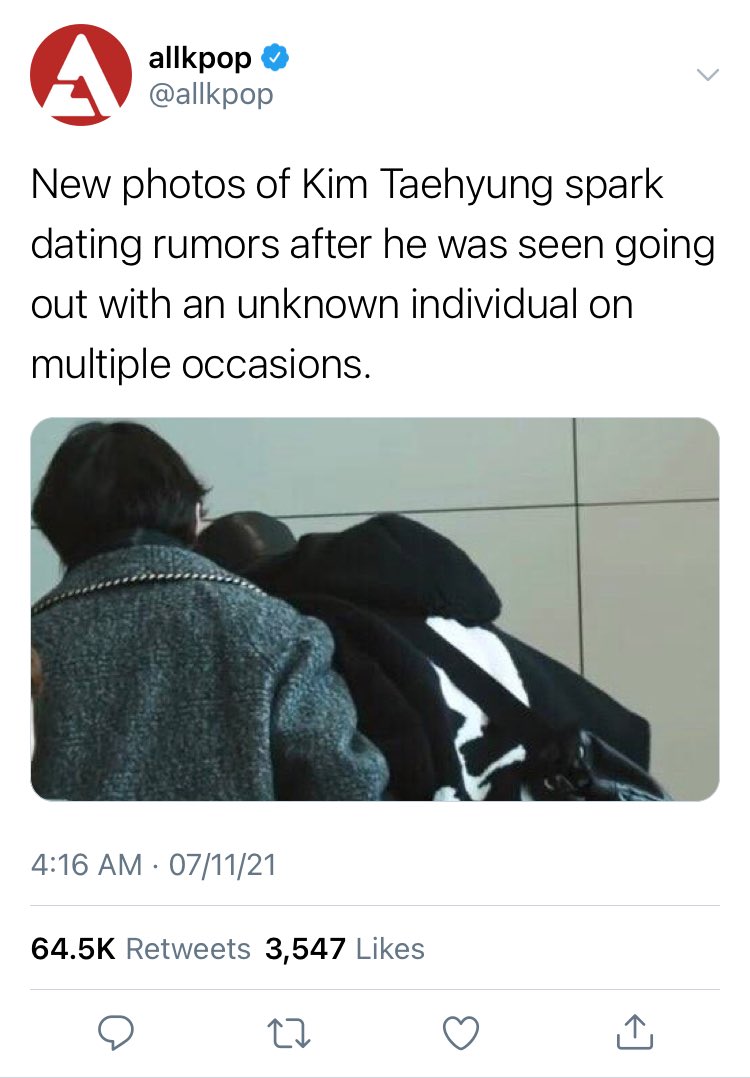Tap the blue verified checkmark badge
750x1078 pixels.
tap(274, 58)
